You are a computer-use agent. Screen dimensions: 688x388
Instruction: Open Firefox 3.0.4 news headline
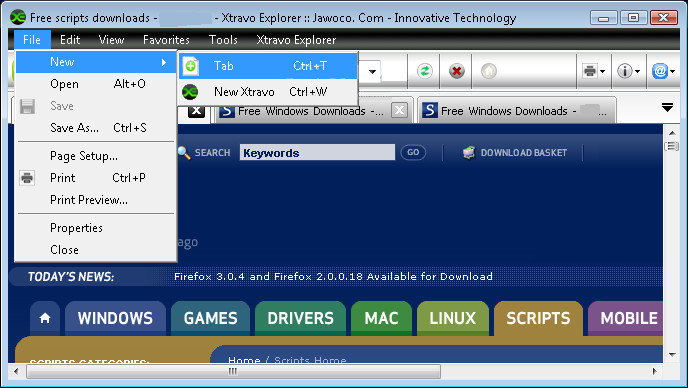click(x=333, y=277)
